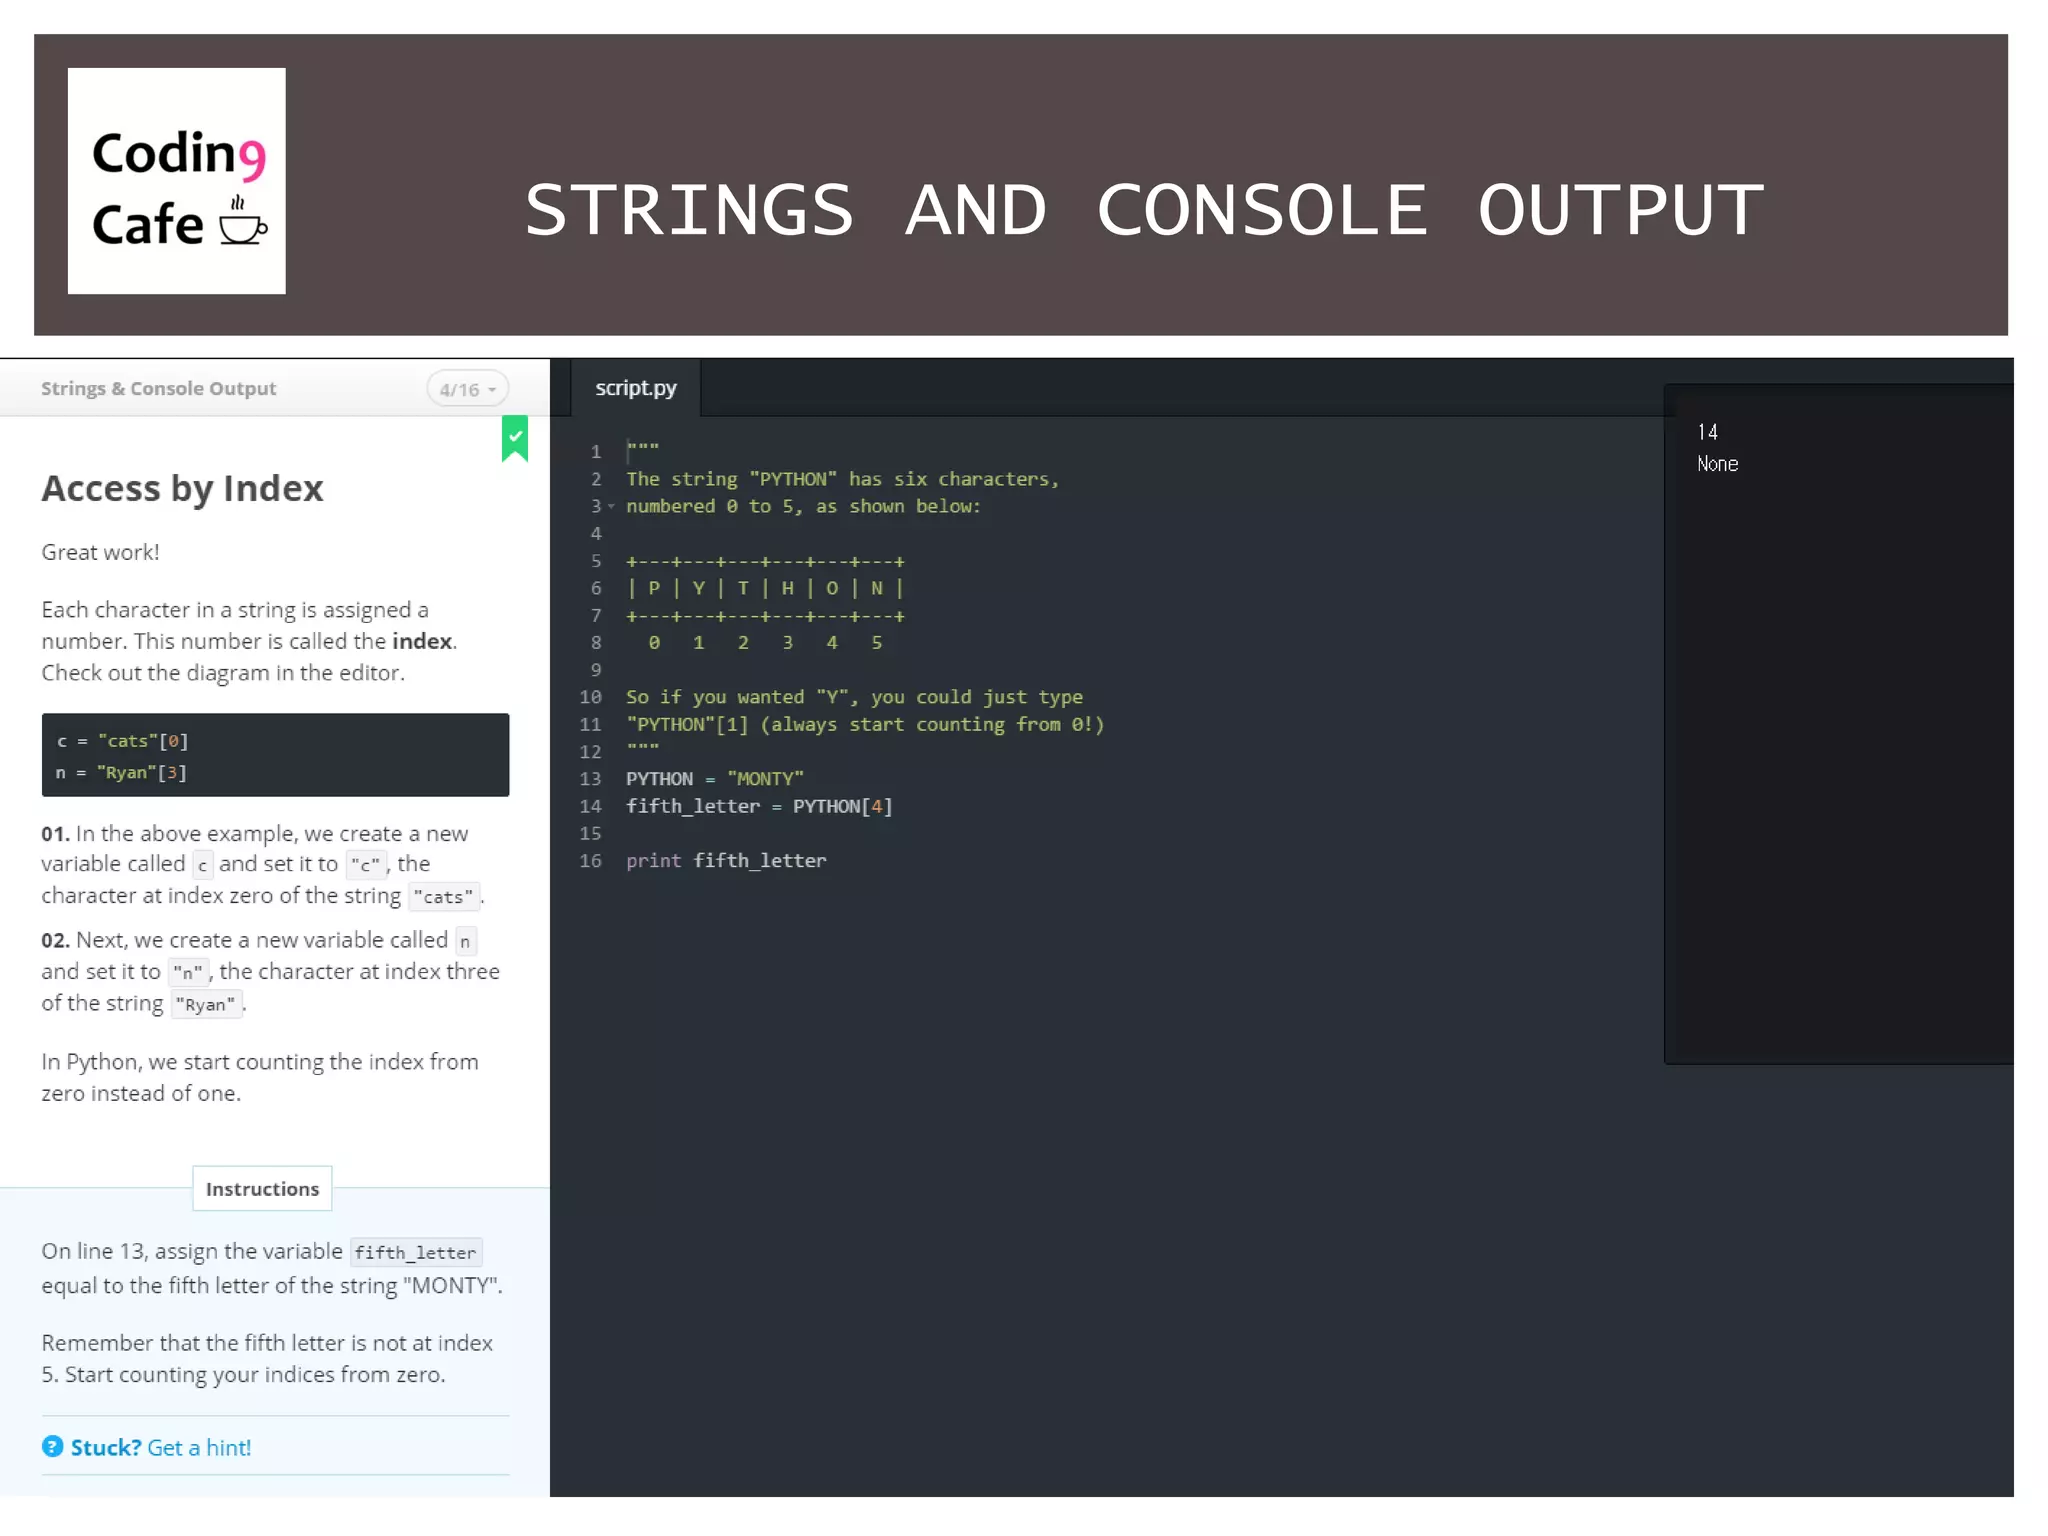Click line number 16 in the gutter
Viewport: 2048px width, 1536px height.
pos(591,861)
